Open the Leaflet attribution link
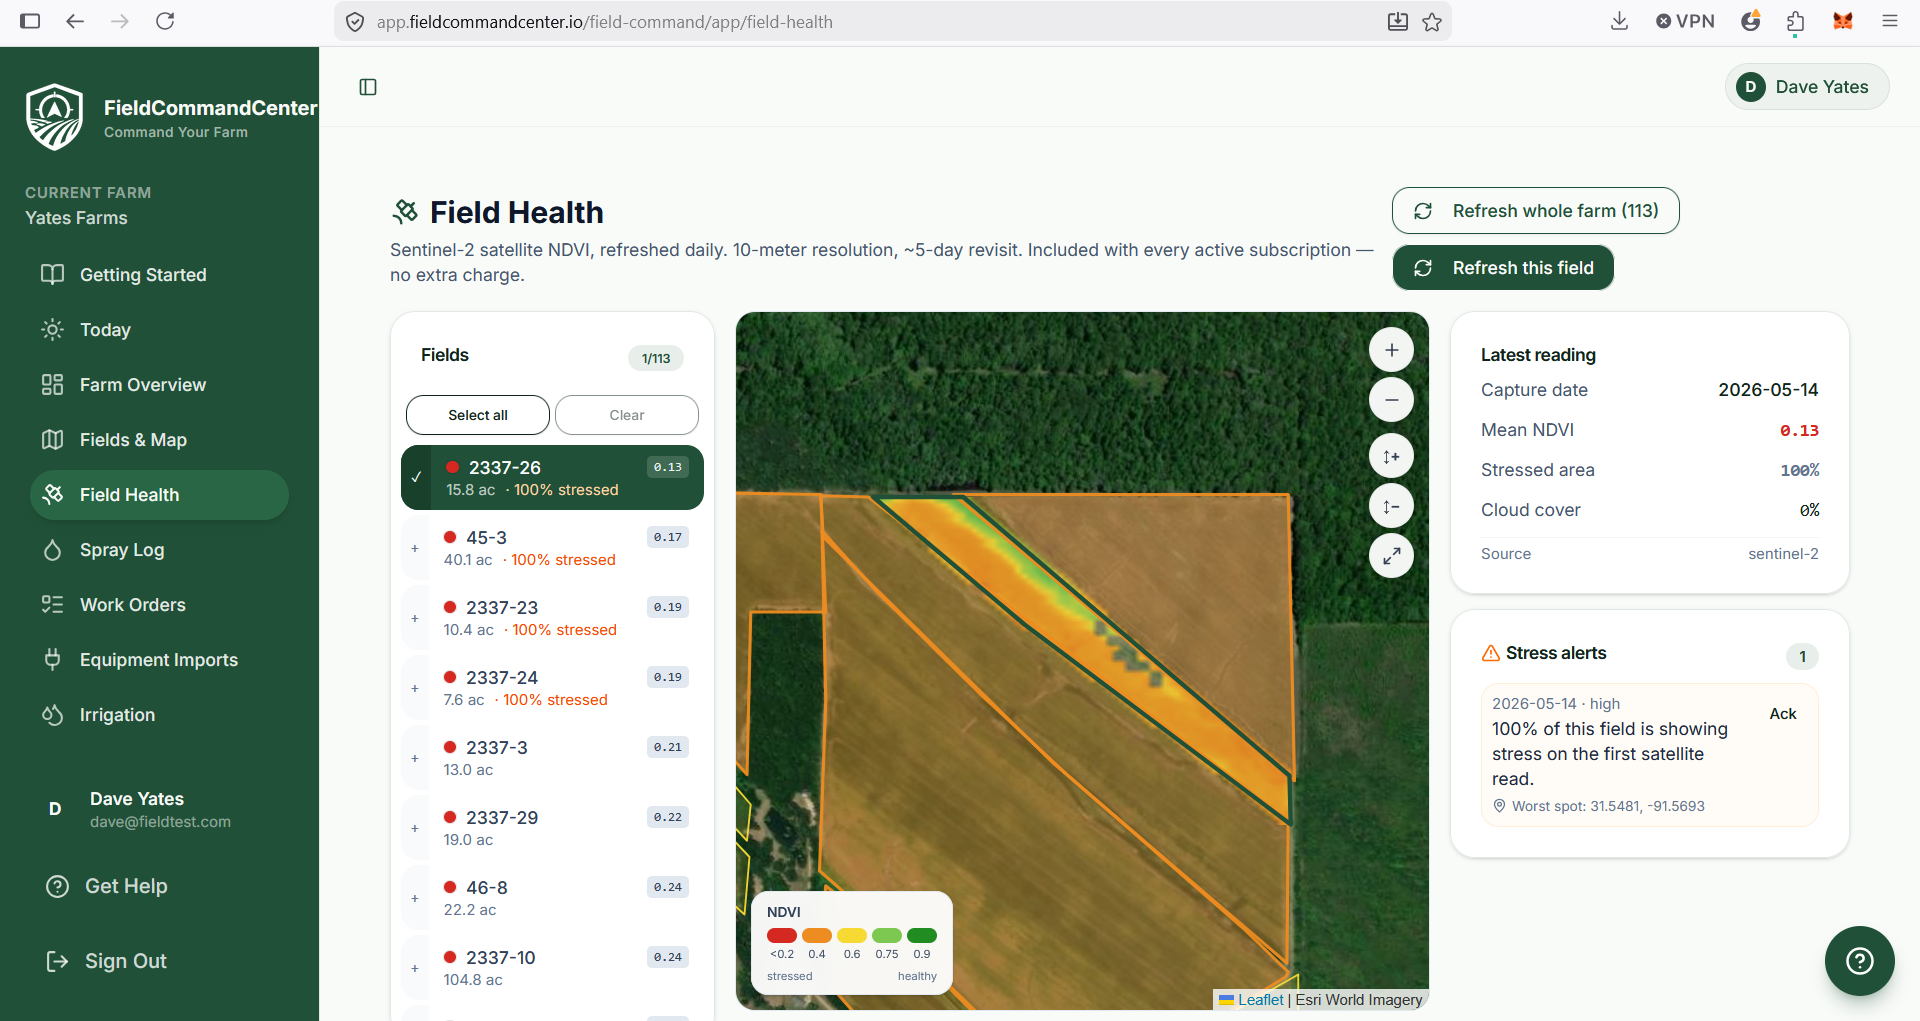 (1260, 1000)
